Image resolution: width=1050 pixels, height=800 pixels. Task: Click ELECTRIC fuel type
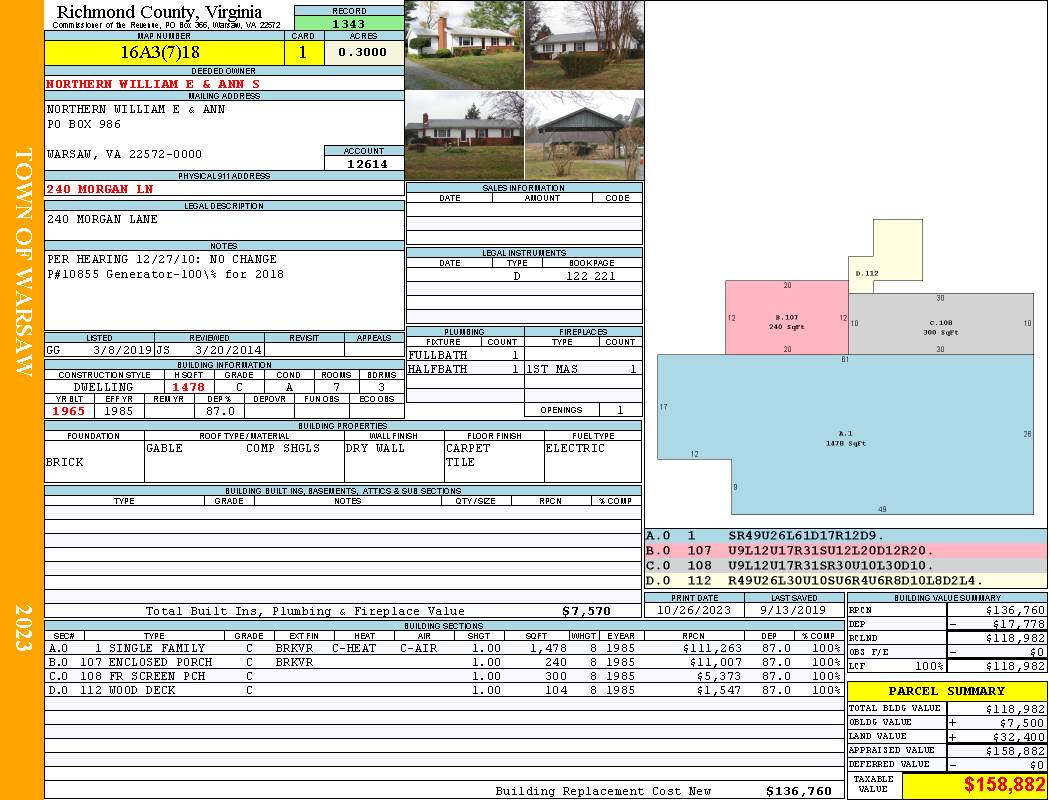(x=575, y=448)
